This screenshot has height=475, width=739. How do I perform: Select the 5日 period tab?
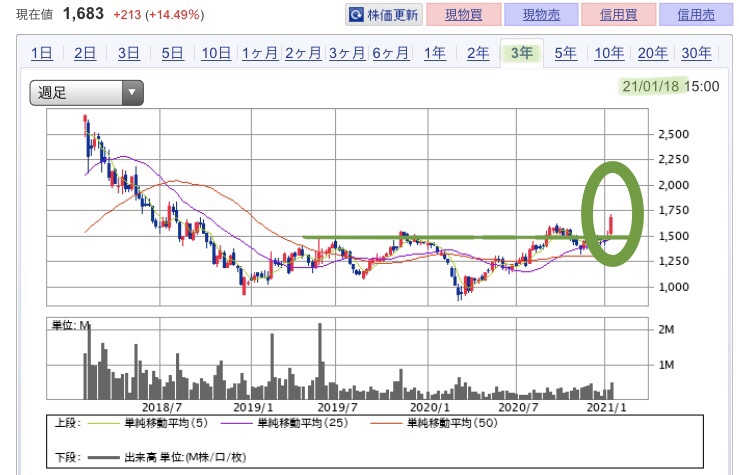(x=172, y=54)
